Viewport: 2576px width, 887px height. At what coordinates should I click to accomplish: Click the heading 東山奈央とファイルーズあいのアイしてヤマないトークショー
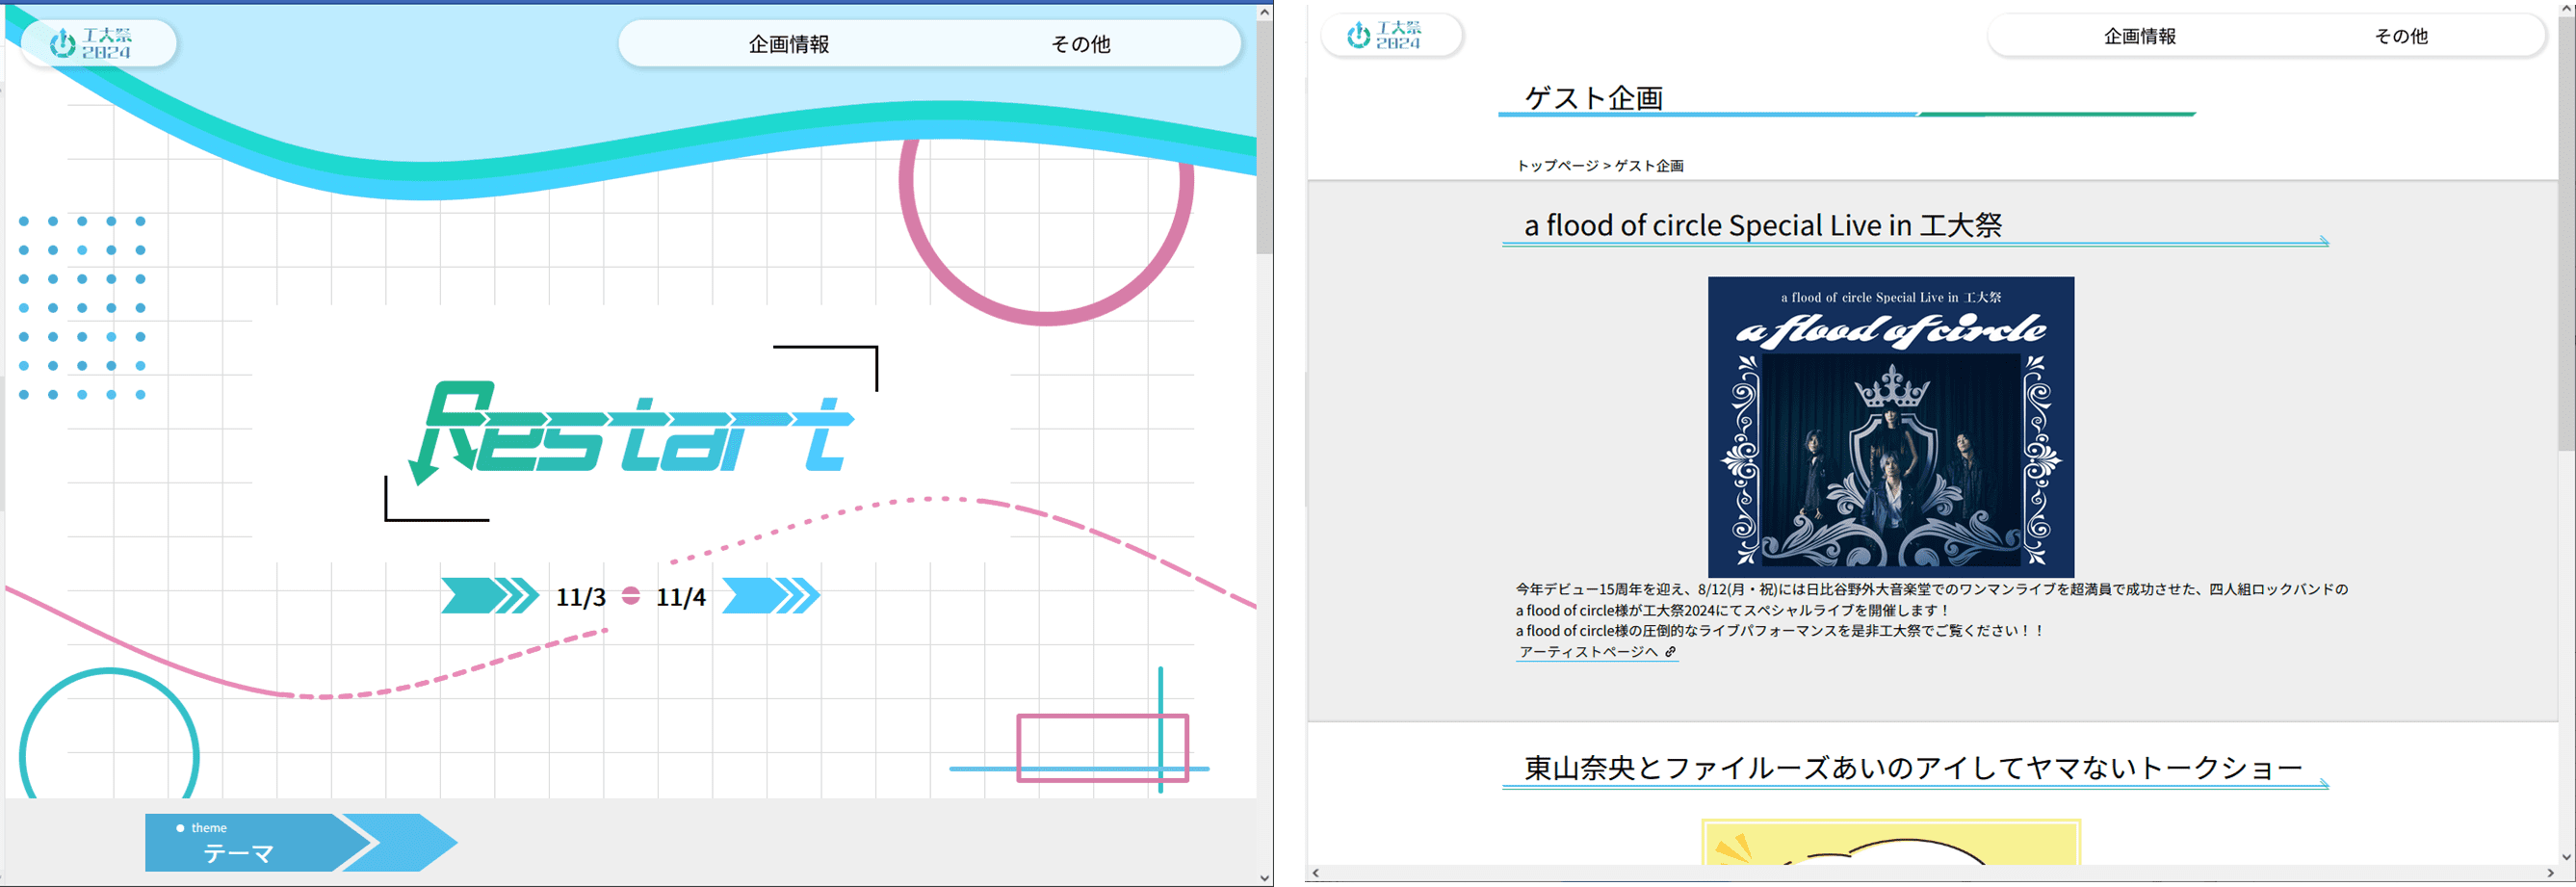[x=1913, y=768]
